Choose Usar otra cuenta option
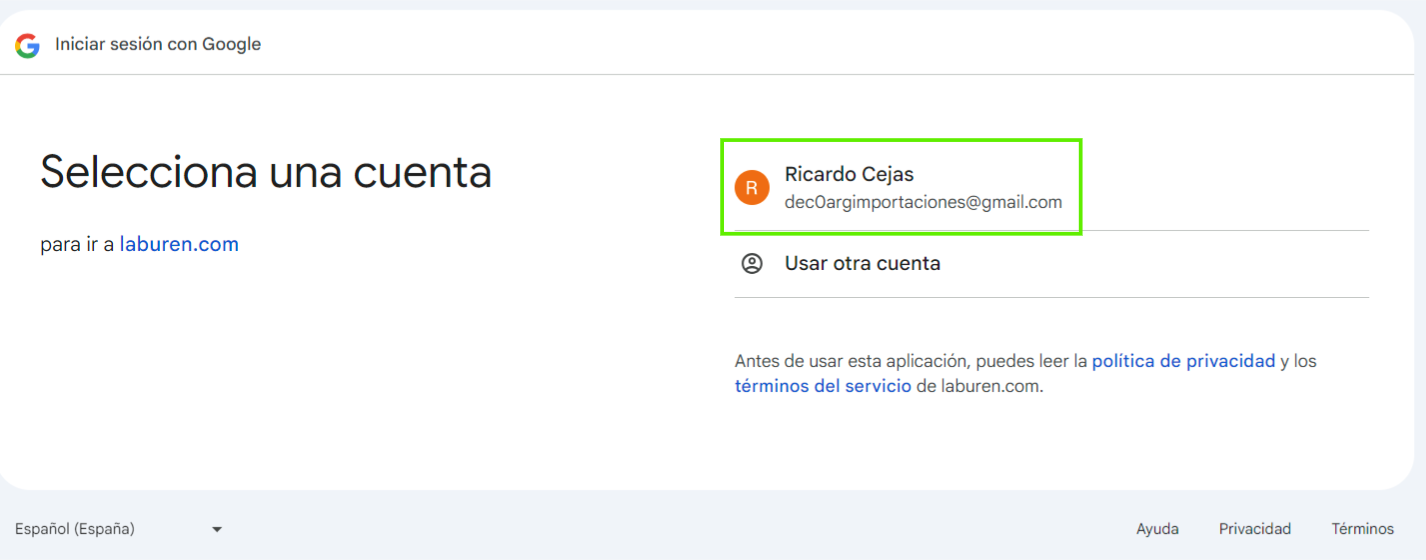Image resolution: width=1426 pixels, height=560 pixels. [x=862, y=264]
